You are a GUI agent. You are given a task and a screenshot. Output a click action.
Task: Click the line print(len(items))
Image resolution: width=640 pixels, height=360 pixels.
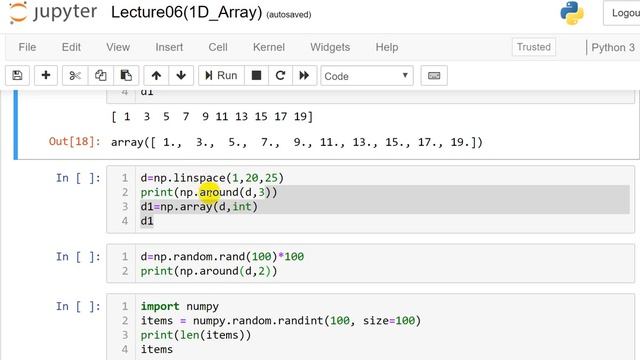point(196,335)
